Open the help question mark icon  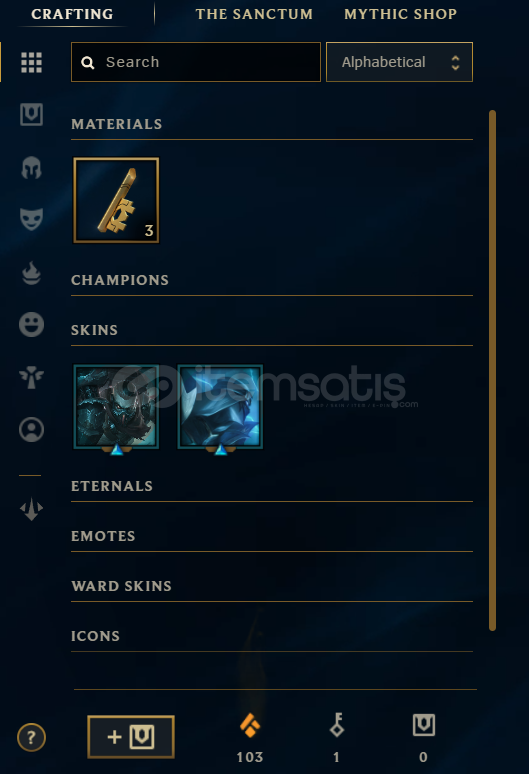[31, 737]
